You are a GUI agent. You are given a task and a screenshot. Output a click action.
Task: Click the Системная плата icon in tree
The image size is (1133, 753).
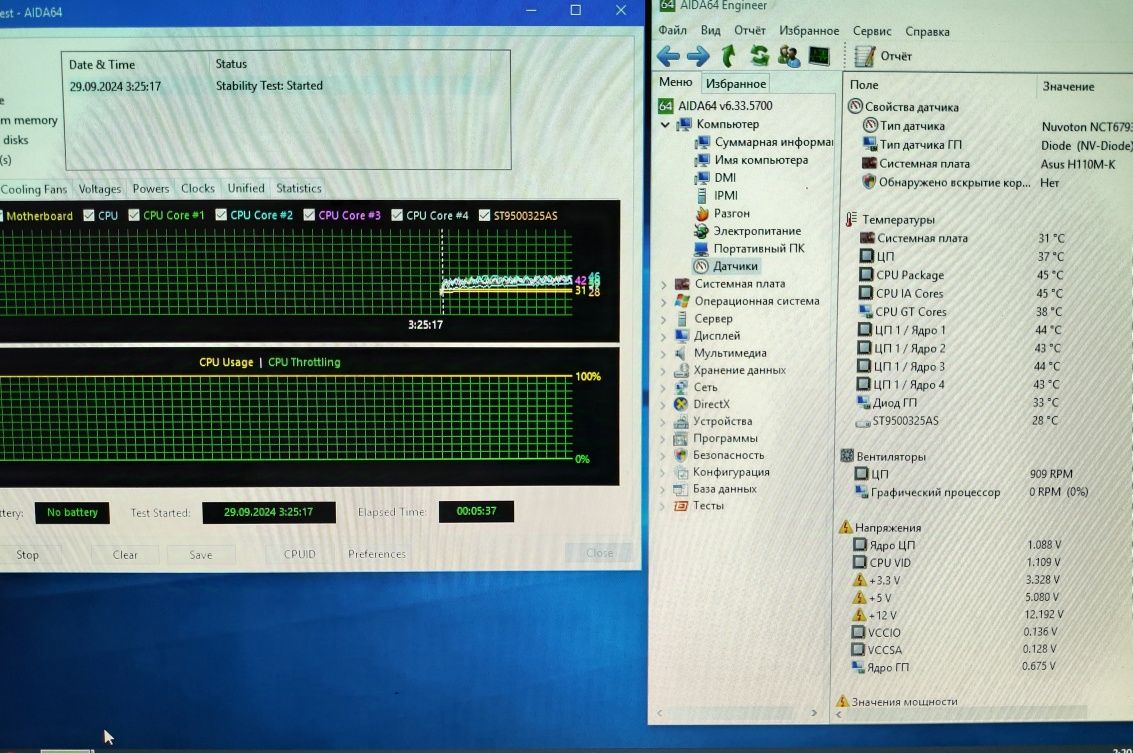coord(681,284)
